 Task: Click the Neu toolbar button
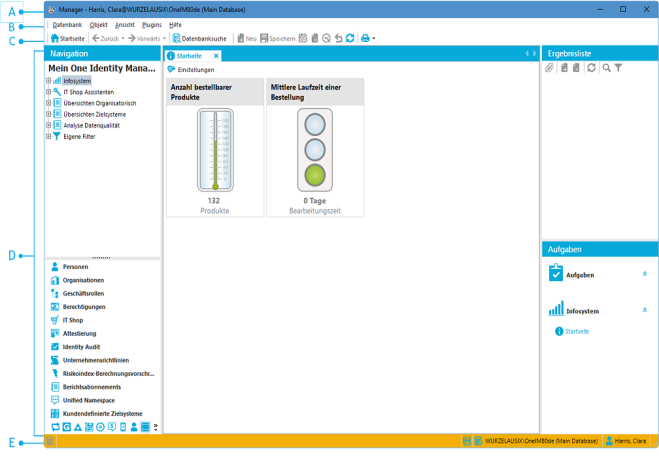[247, 38]
